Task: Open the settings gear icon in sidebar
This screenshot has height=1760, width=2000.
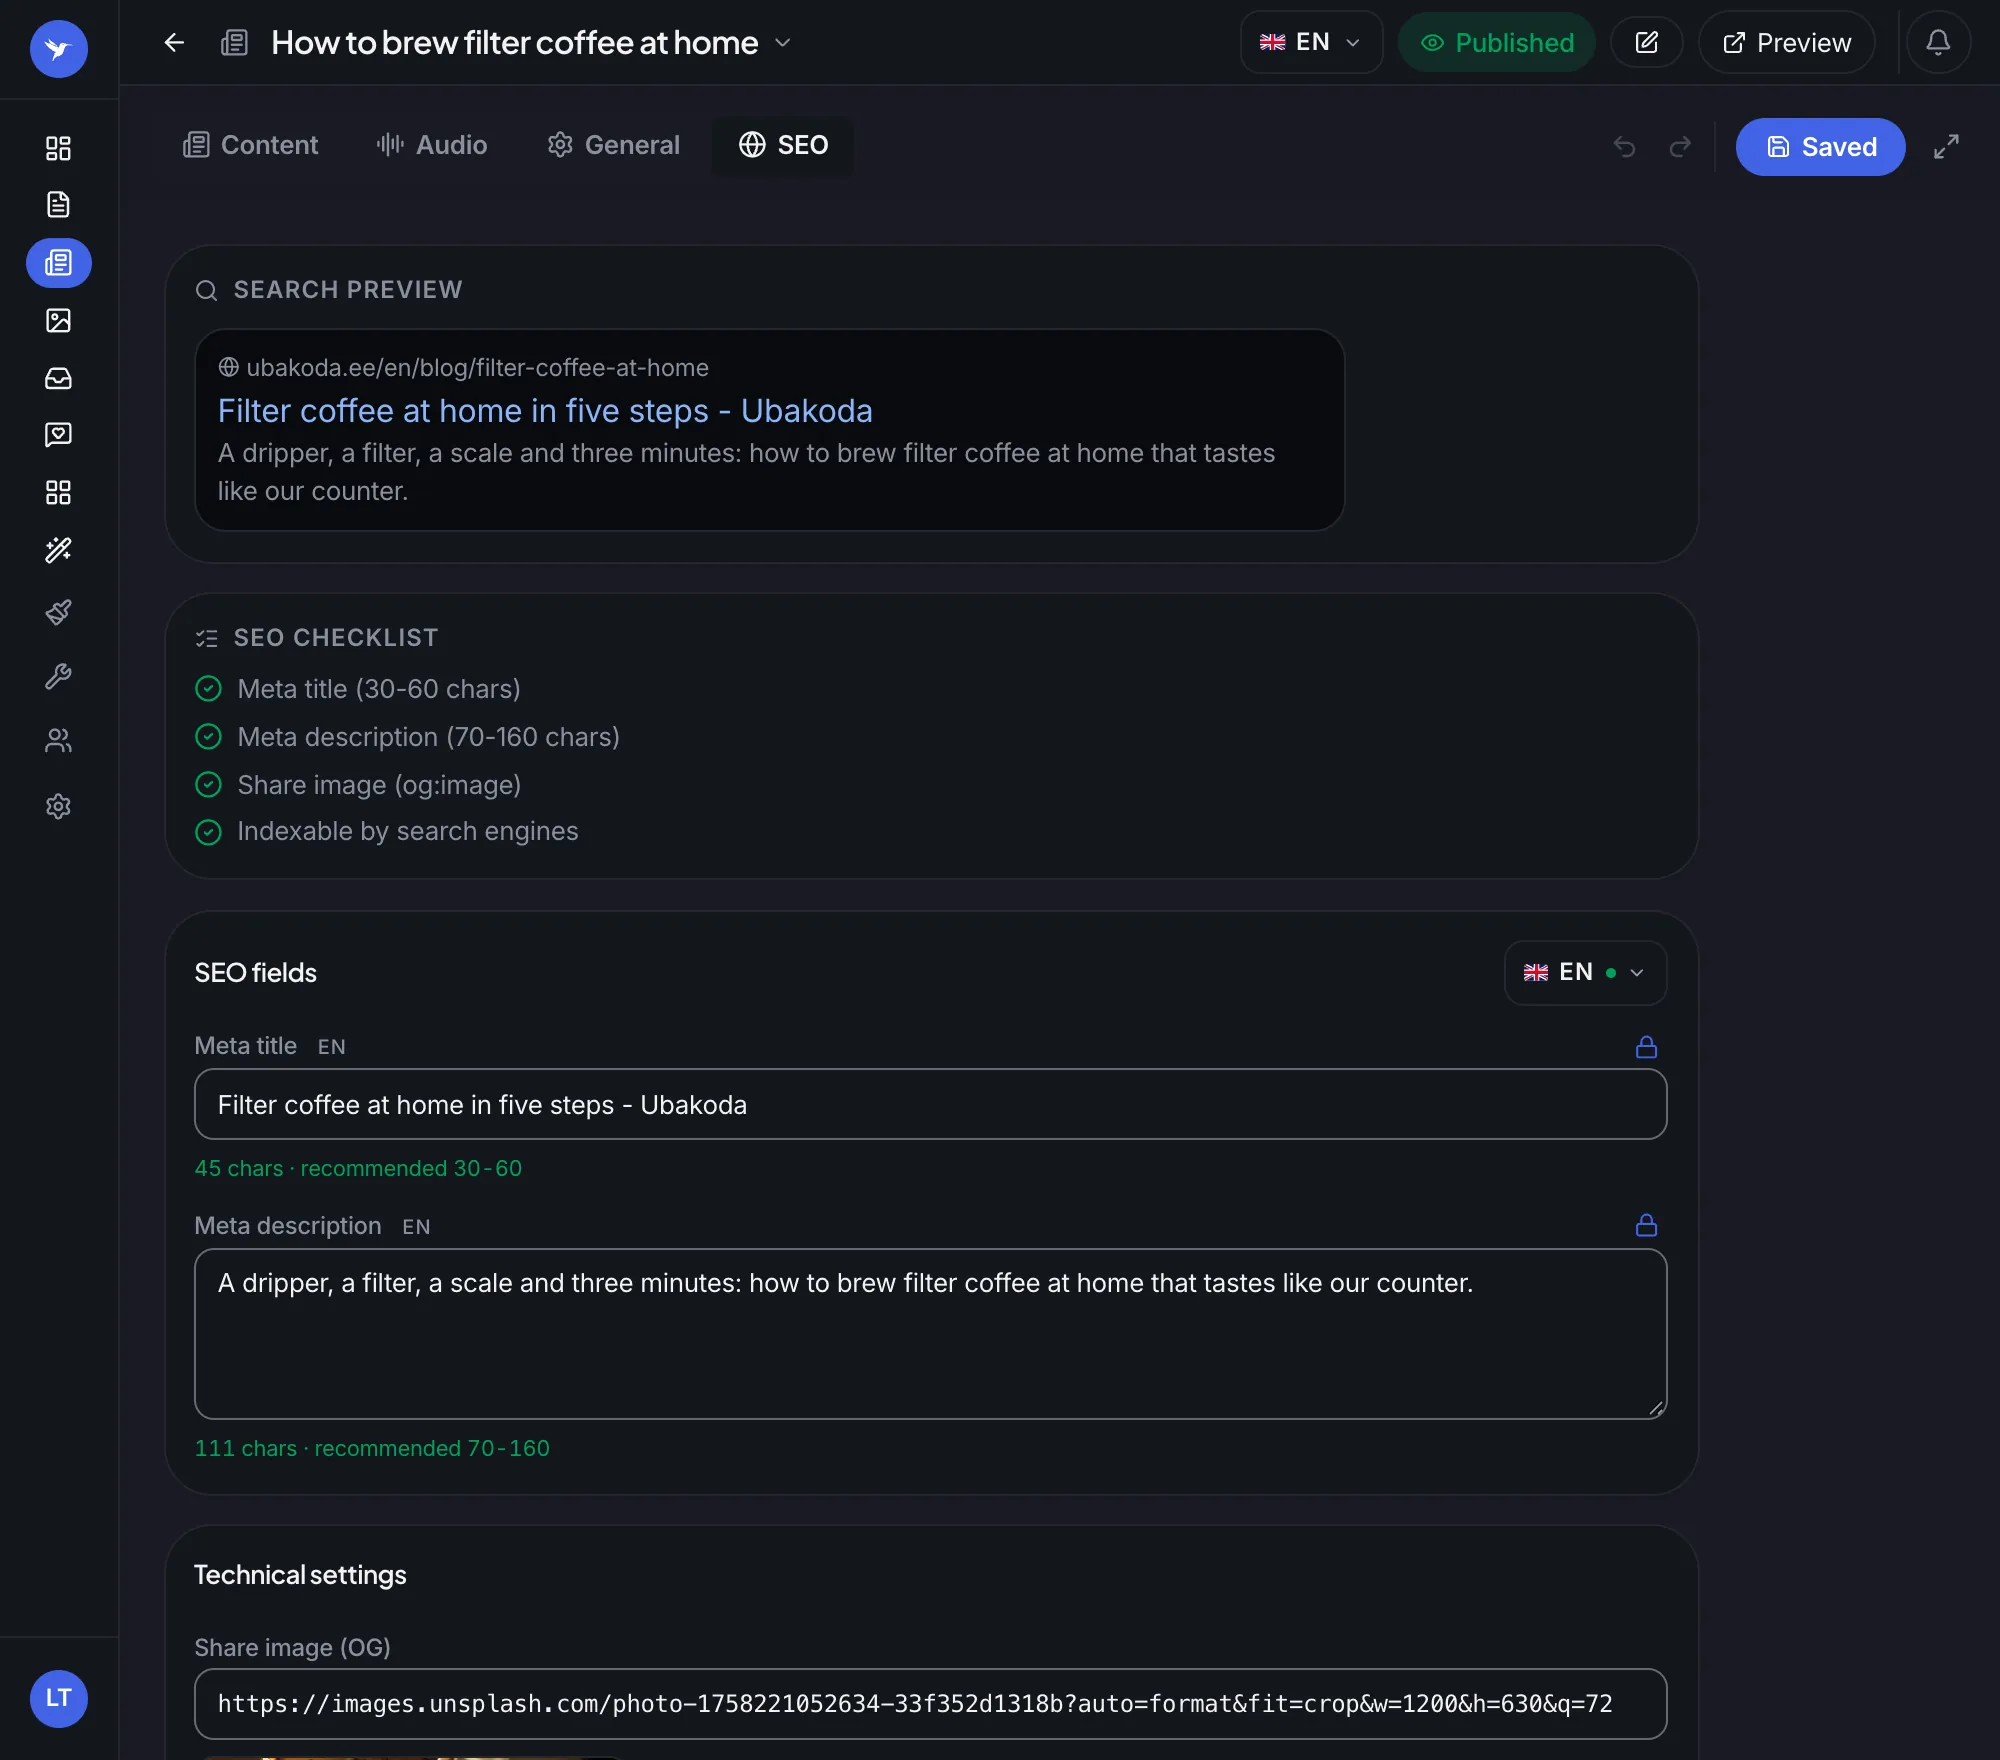Action: [x=58, y=806]
